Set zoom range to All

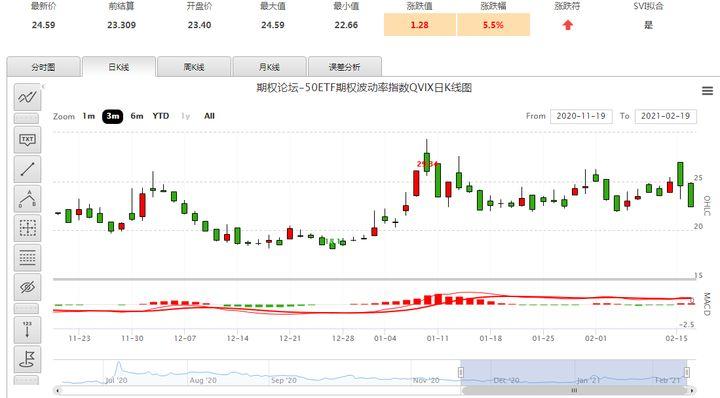point(209,116)
